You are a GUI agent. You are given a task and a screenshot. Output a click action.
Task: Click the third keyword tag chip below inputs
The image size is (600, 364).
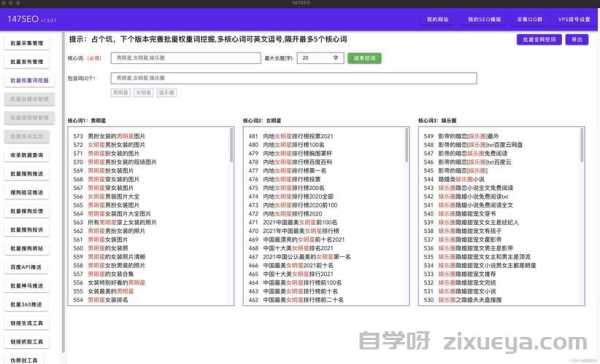pos(167,93)
